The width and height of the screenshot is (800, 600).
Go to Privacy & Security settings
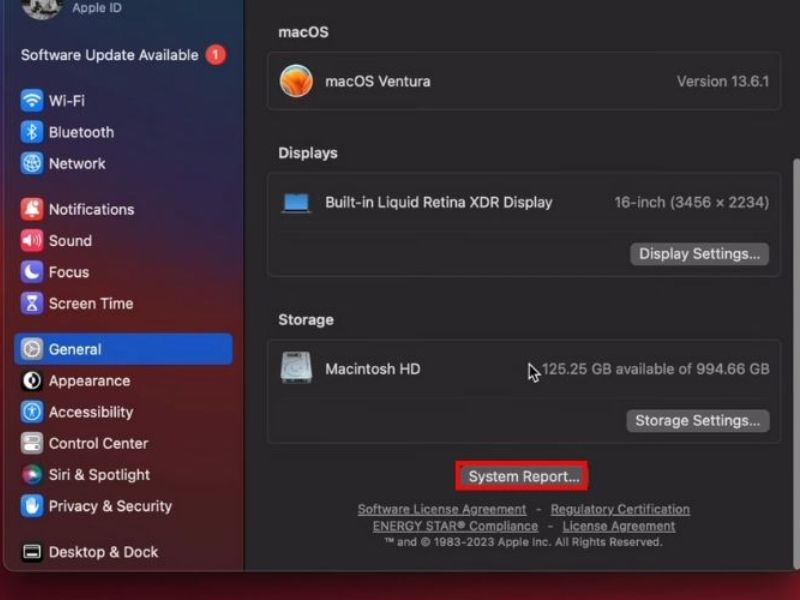coord(123,506)
